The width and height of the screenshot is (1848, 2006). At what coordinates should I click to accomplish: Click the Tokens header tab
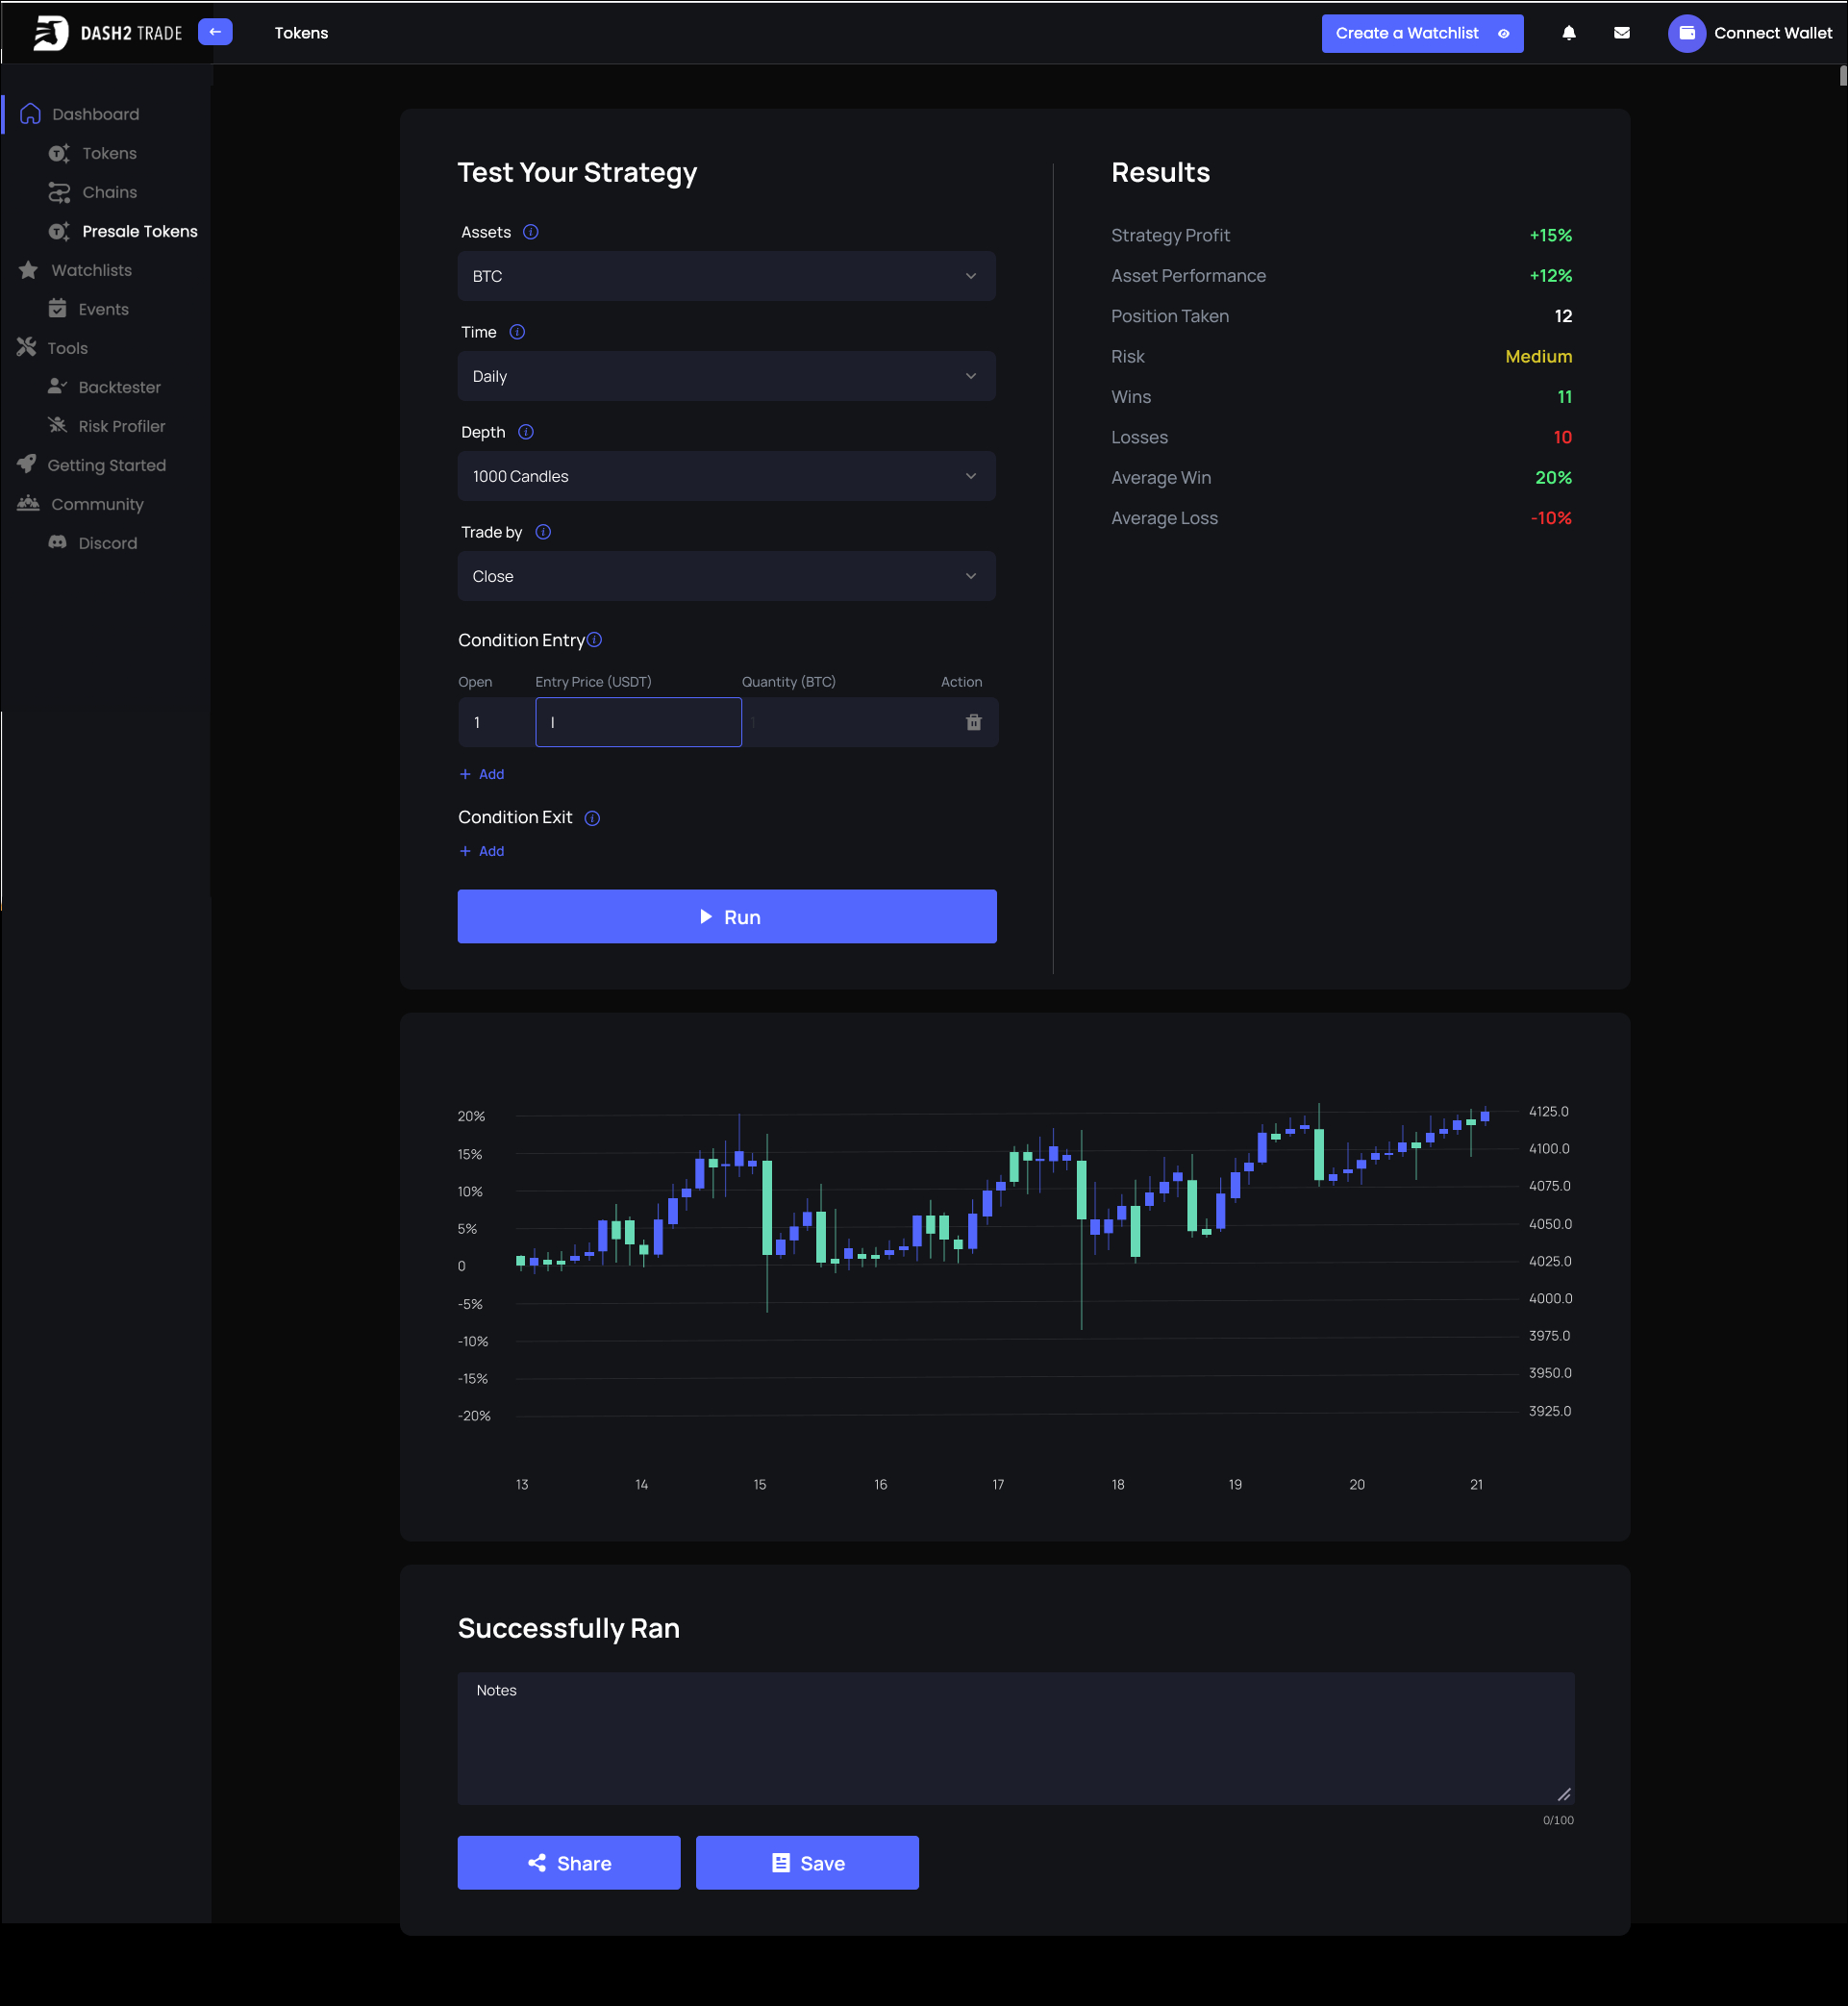301,33
